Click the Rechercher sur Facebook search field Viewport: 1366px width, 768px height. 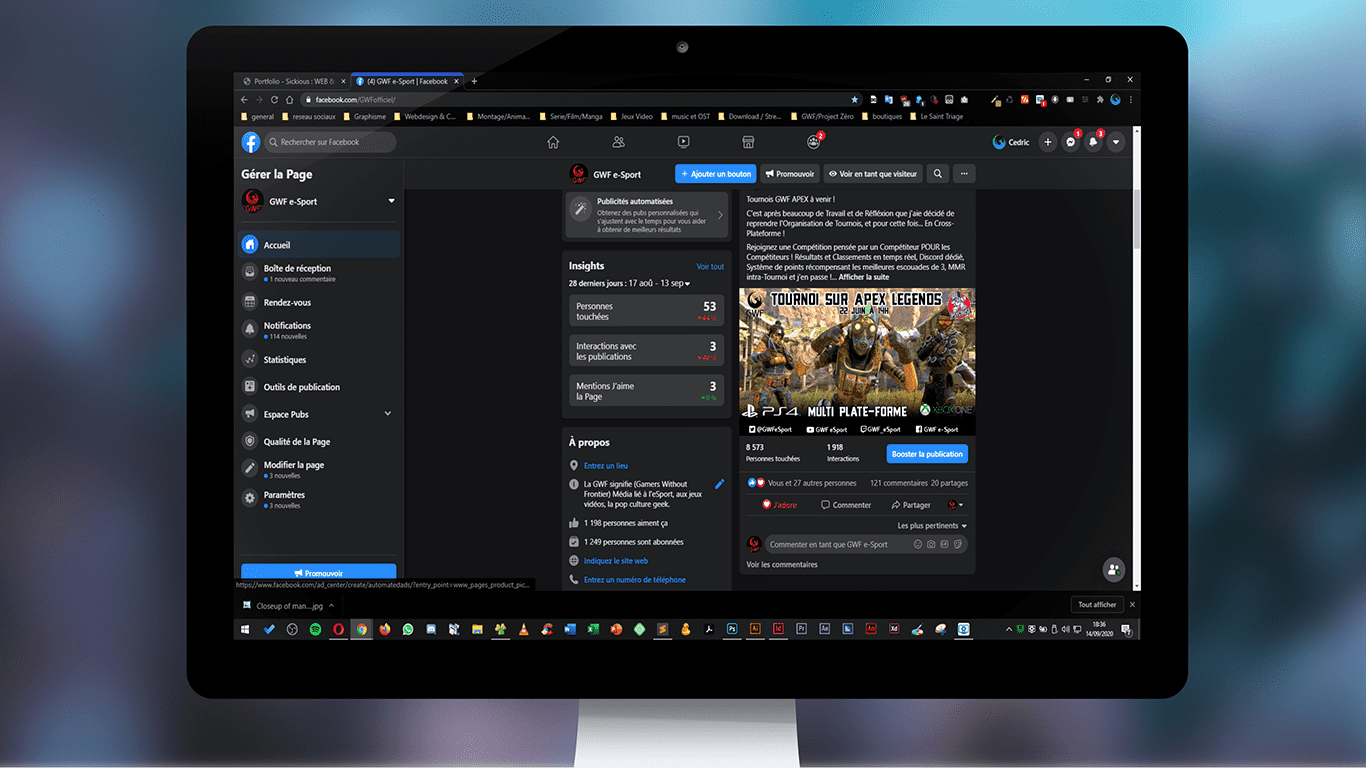(331, 142)
